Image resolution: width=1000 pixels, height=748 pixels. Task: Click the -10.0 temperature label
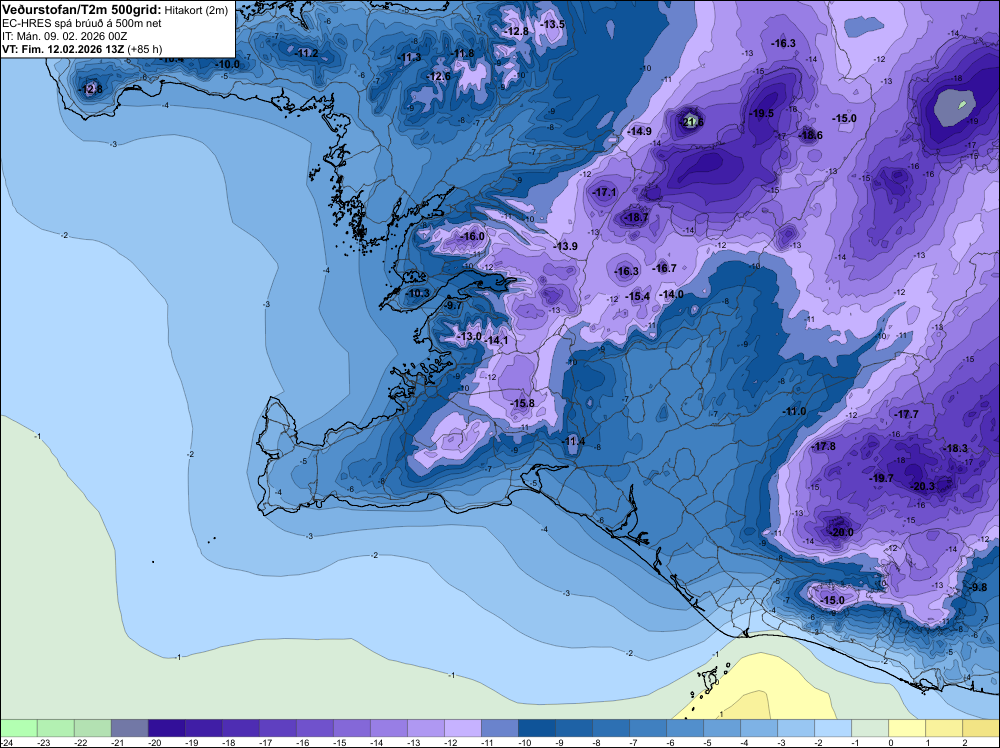point(228,64)
